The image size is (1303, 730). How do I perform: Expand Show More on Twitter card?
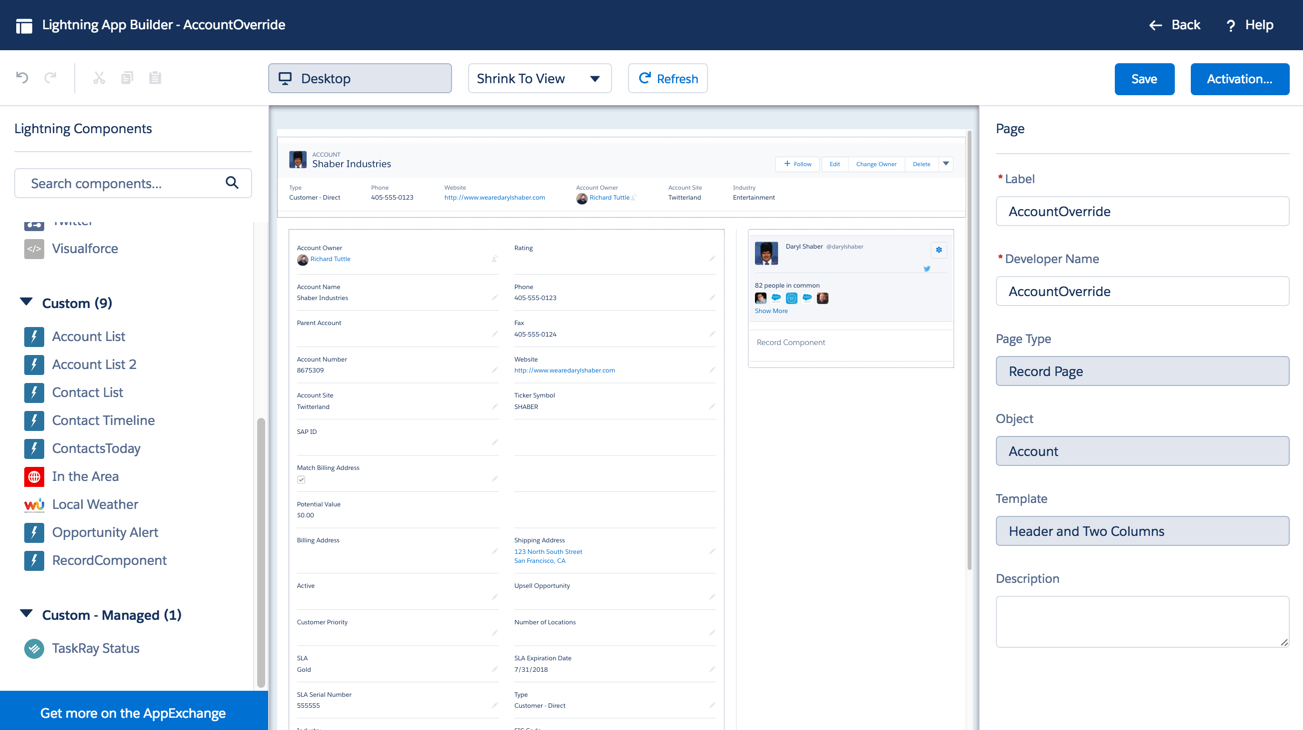(x=771, y=311)
